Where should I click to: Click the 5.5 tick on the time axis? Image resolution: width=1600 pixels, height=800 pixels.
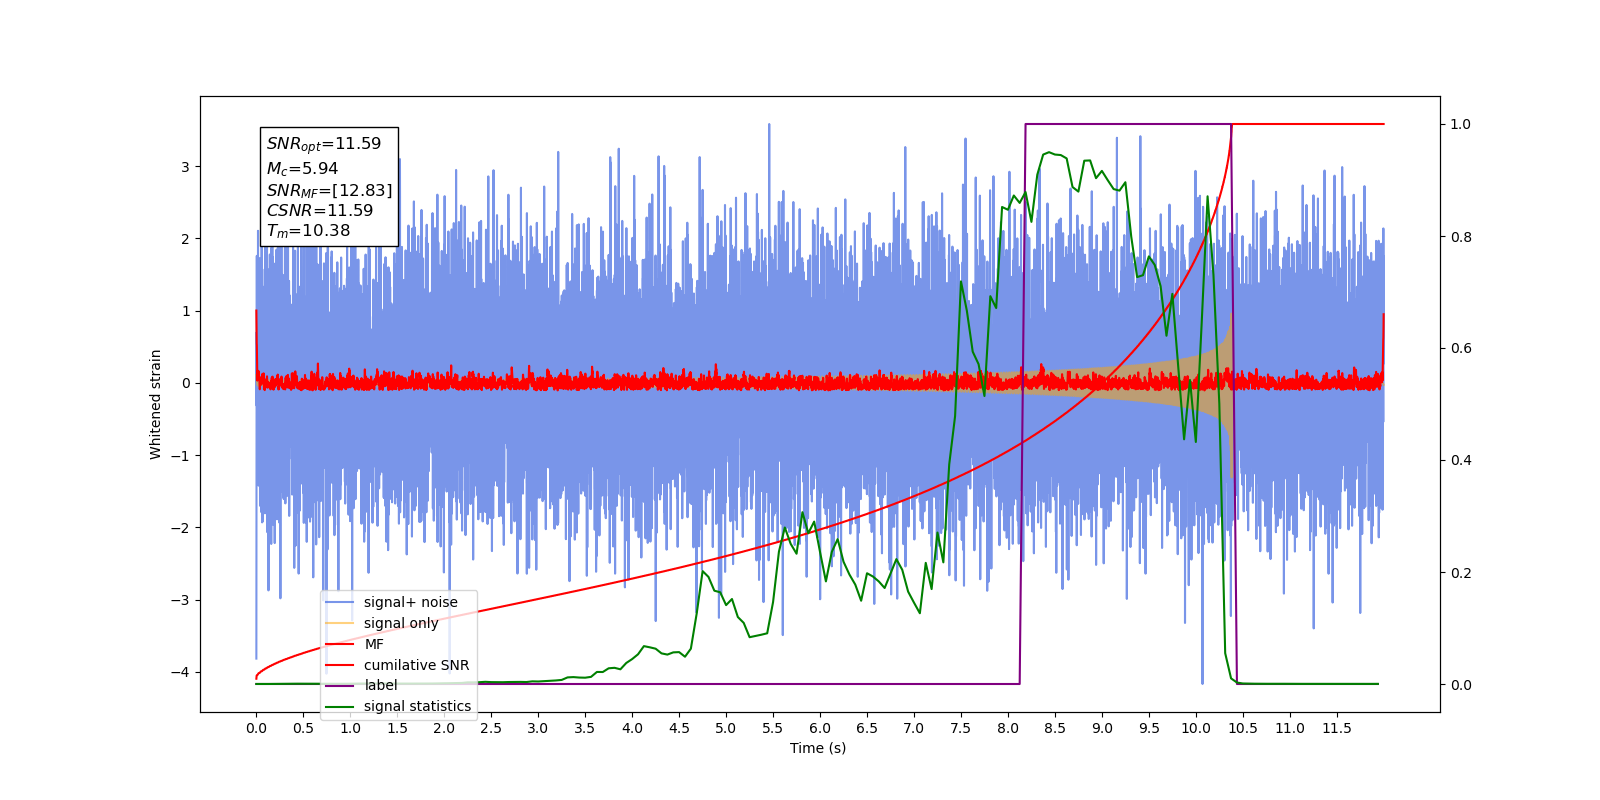click(773, 728)
